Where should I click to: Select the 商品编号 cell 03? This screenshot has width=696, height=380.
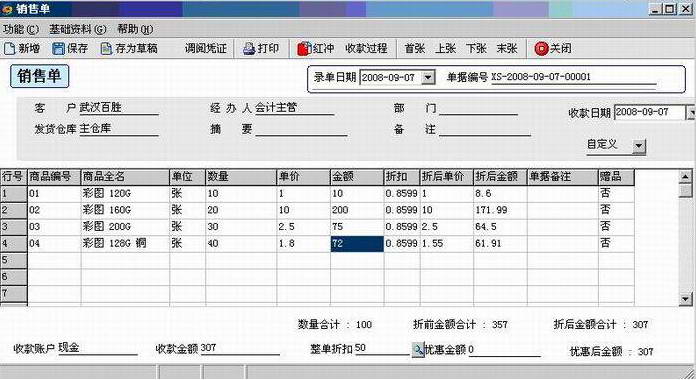tap(54, 227)
